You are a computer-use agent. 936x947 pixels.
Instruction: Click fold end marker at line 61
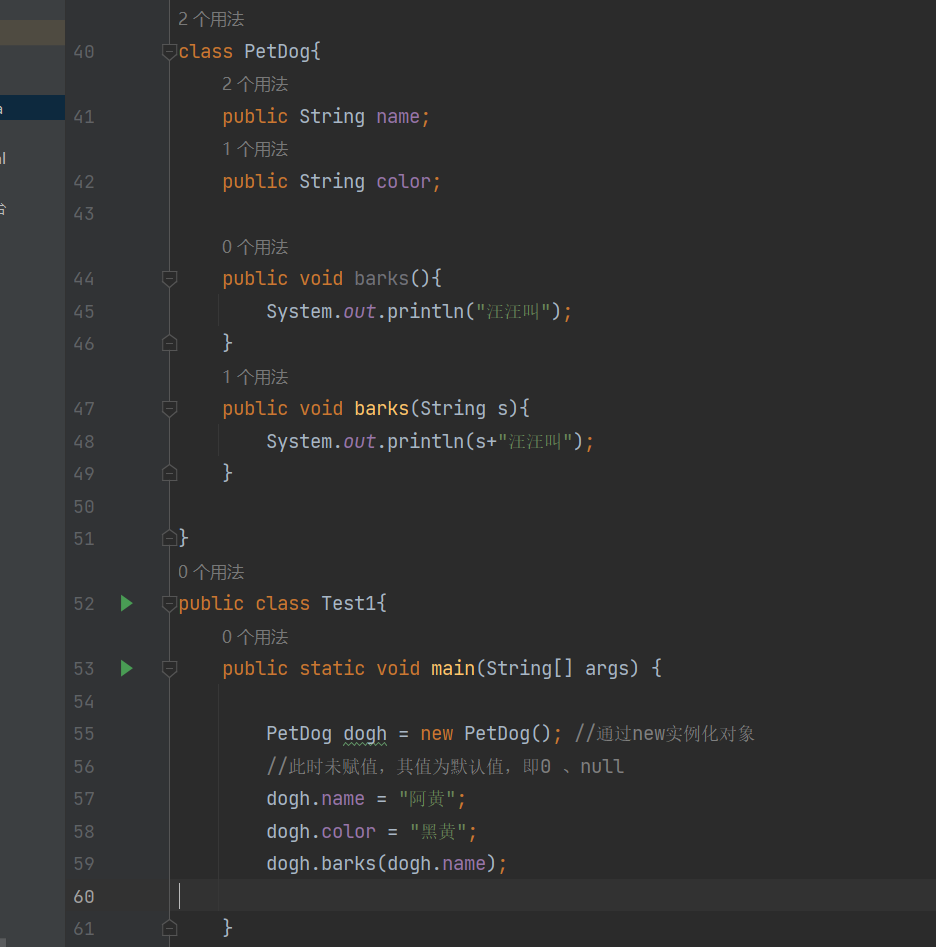(169, 928)
